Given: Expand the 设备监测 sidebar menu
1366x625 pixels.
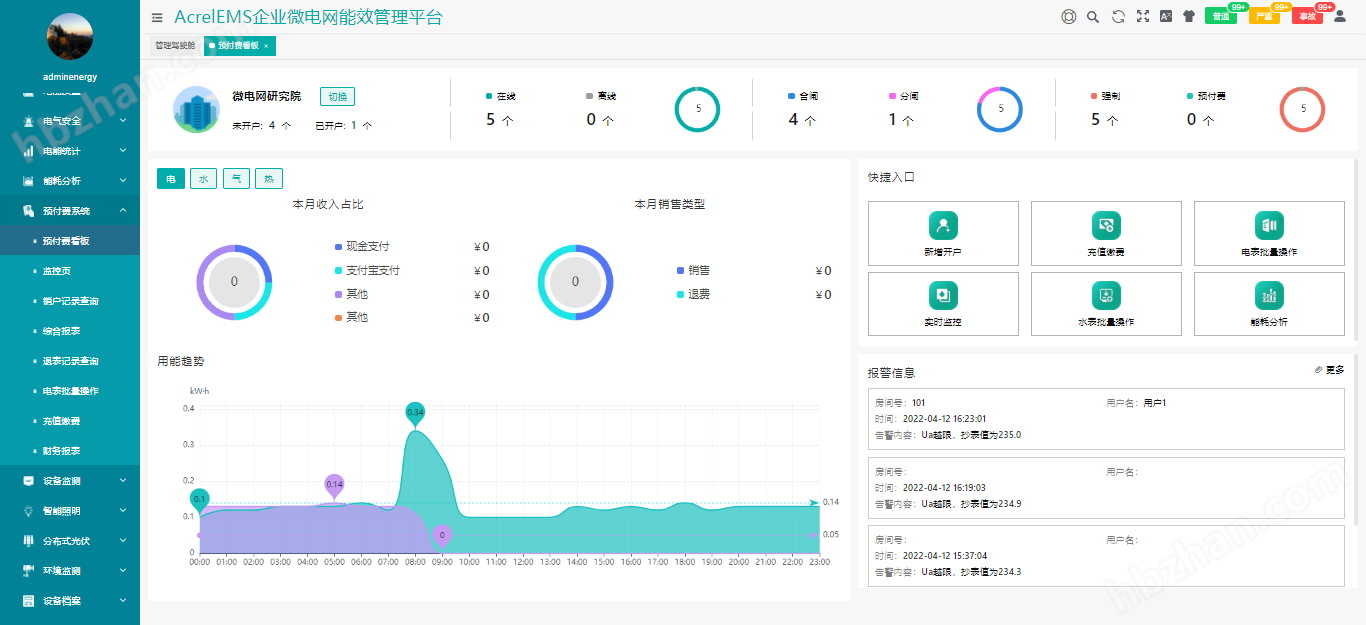Looking at the screenshot, I should (70, 480).
